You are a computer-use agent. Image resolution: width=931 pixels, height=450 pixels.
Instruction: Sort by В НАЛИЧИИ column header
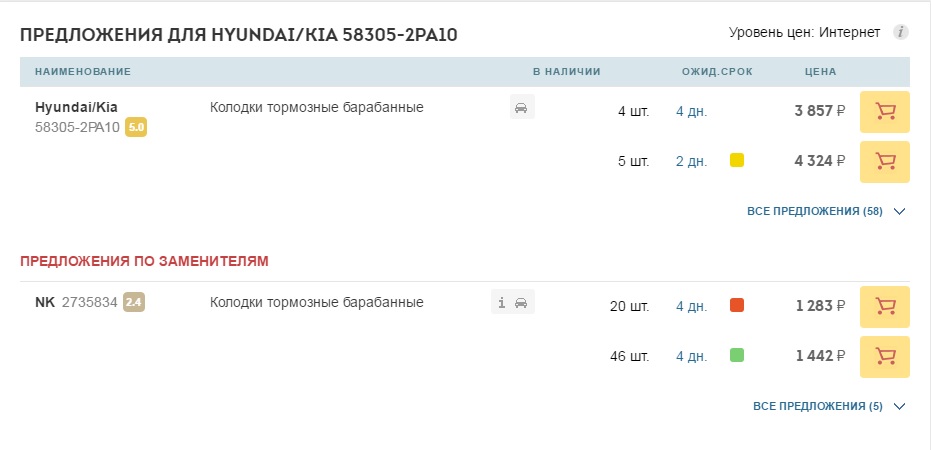[566, 72]
